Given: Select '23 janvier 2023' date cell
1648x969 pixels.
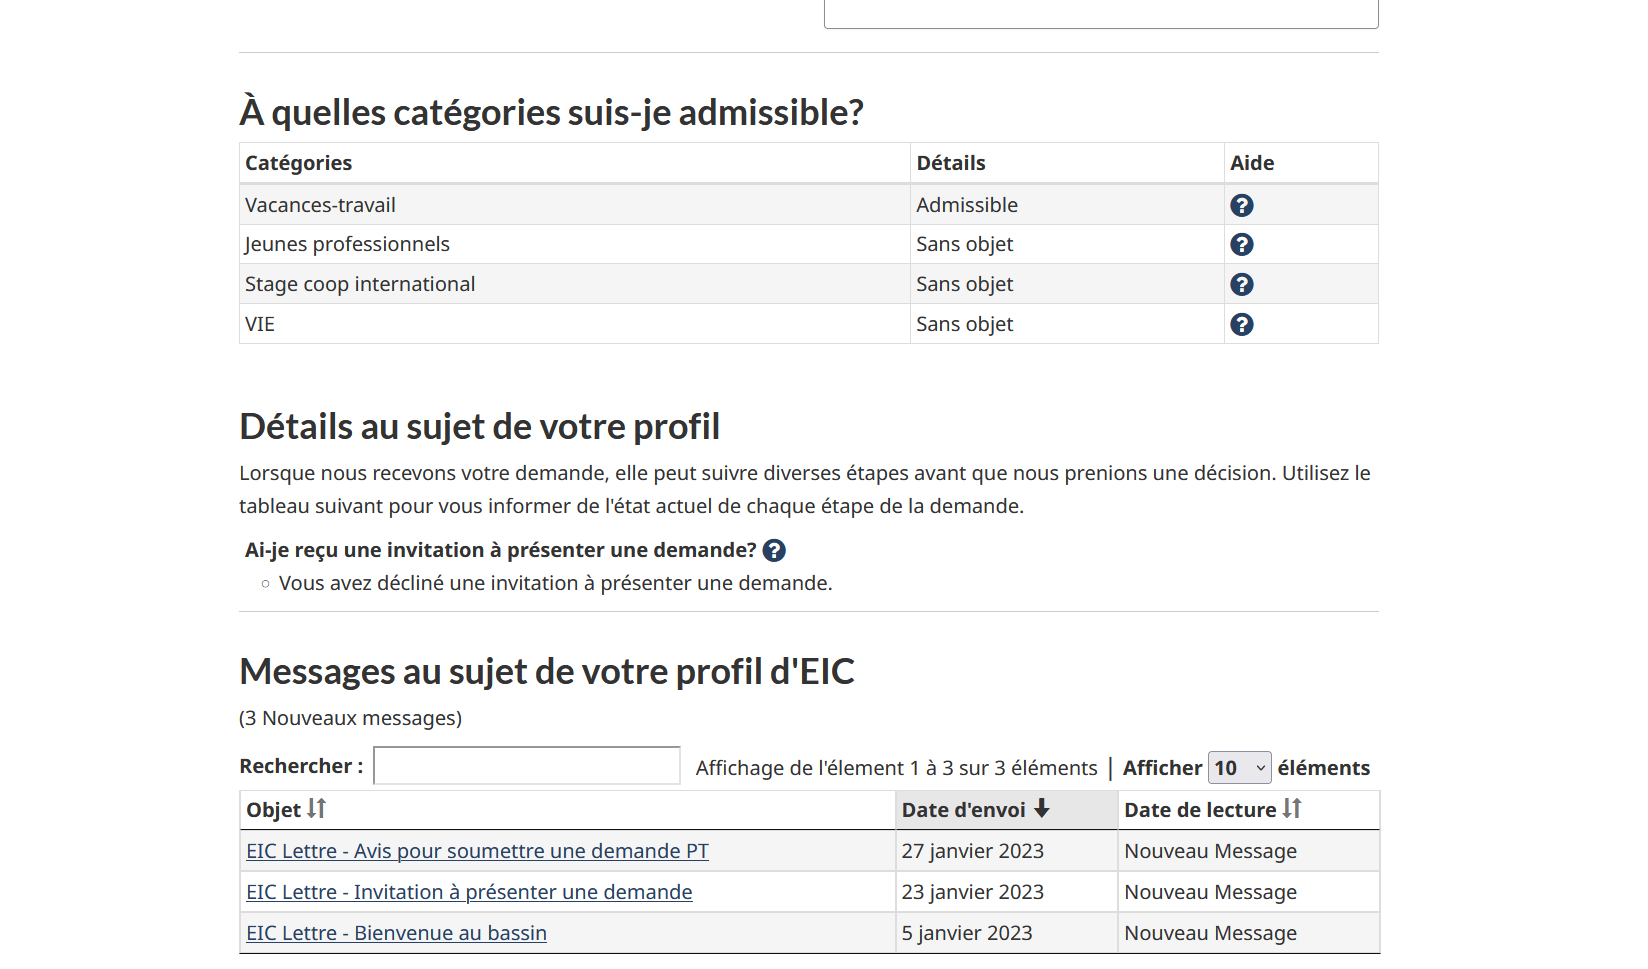Looking at the screenshot, I should 1006,892.
